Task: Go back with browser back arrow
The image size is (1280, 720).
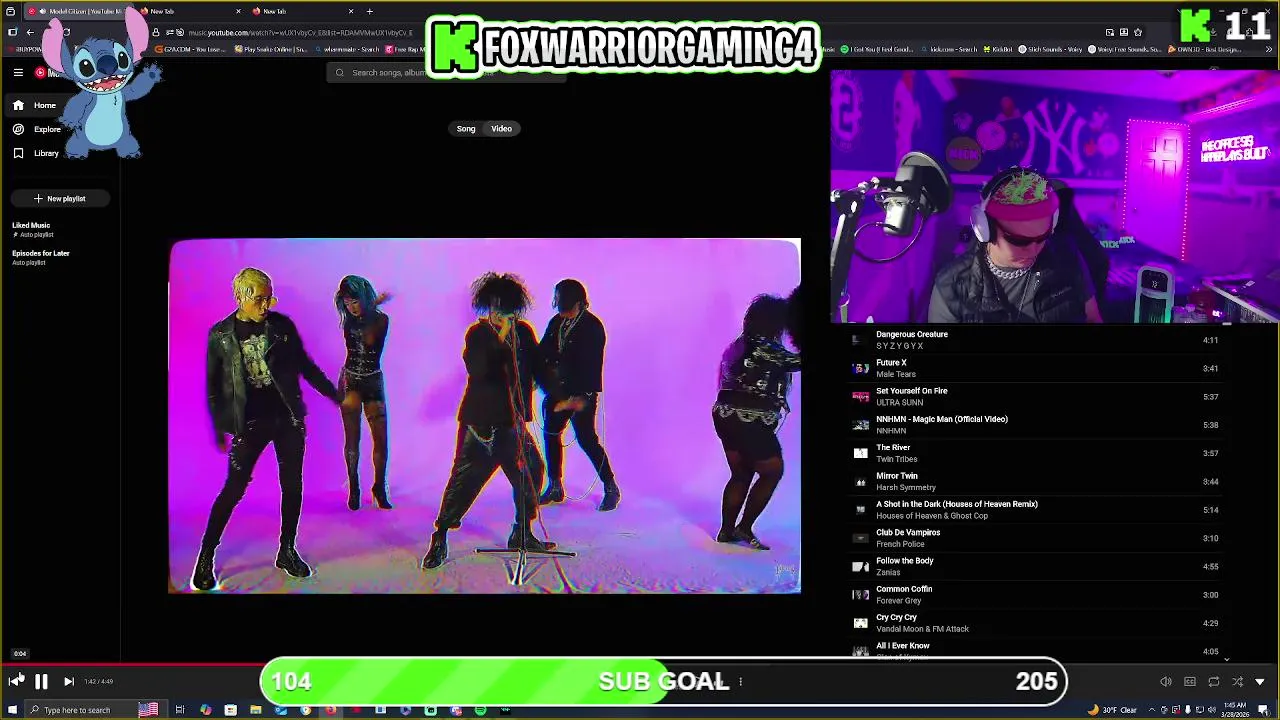Action: [x=30, y=32]
